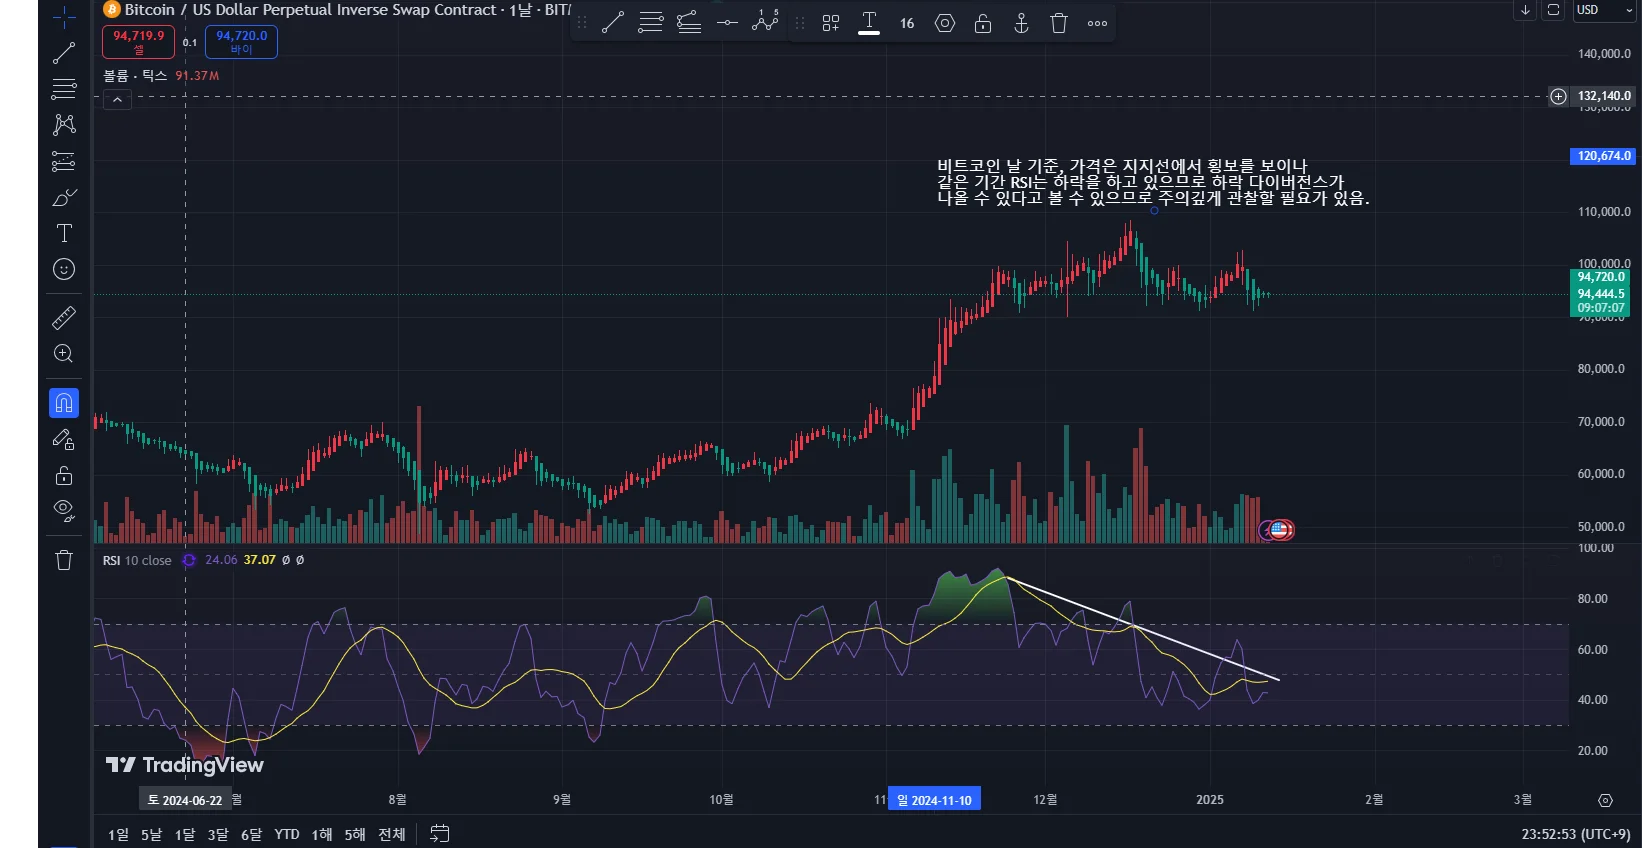Image resolution: width=1642 pixels, height=848 pixels.
Task: Activate the zoom in tool
Action: (64, 354)
